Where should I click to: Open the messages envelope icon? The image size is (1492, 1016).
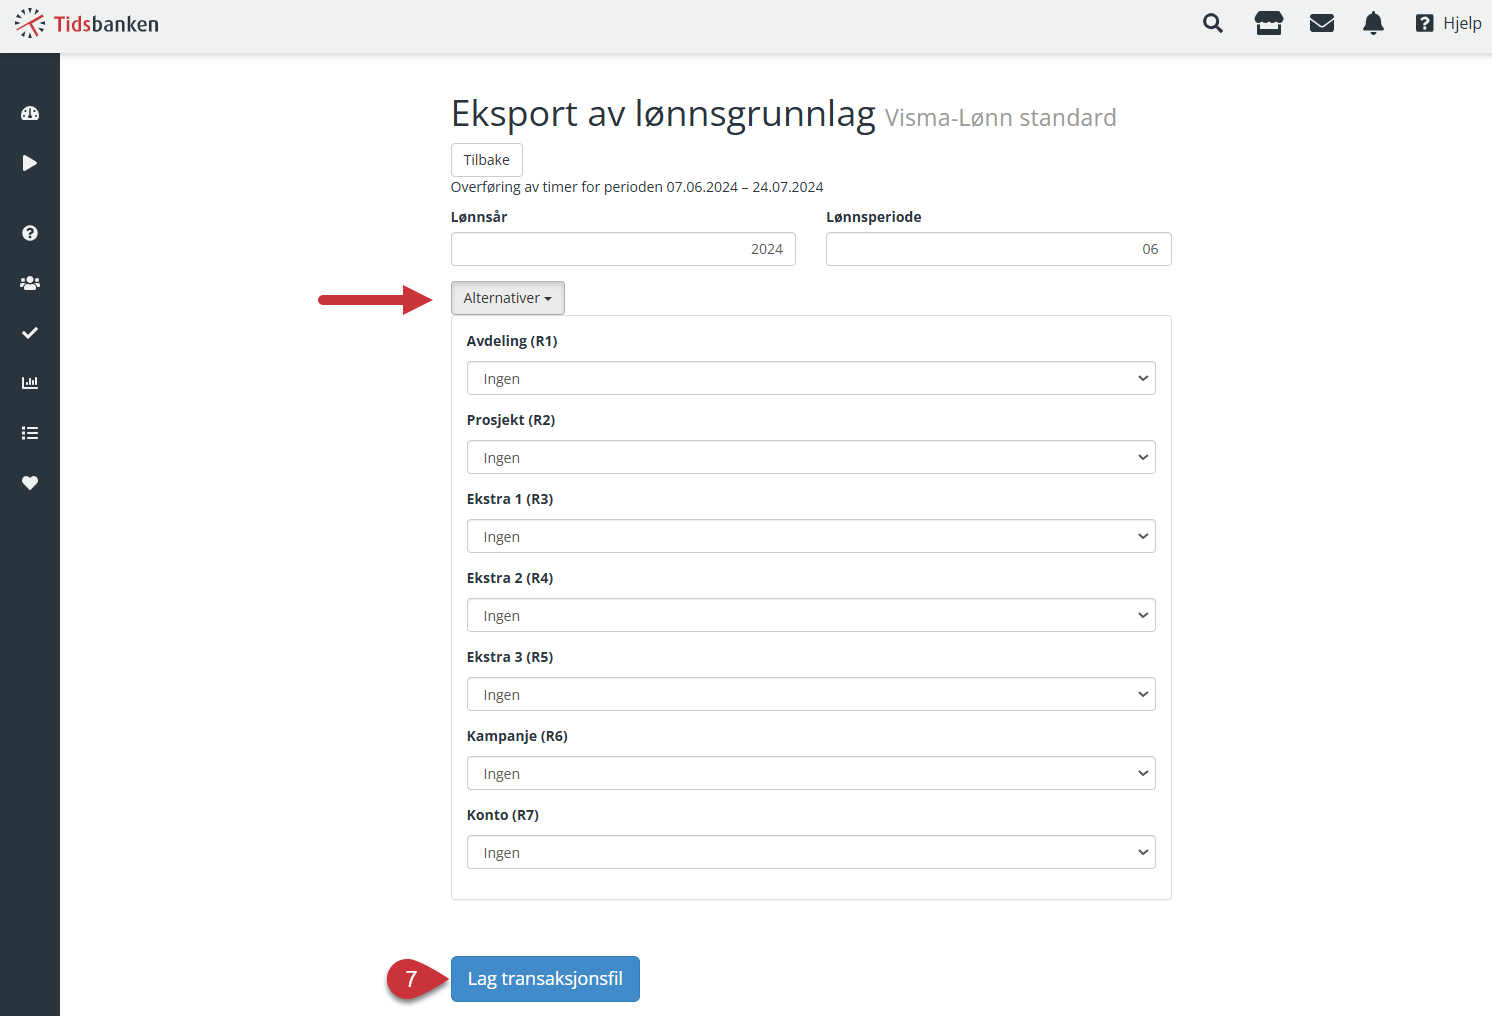[1322, 23]
